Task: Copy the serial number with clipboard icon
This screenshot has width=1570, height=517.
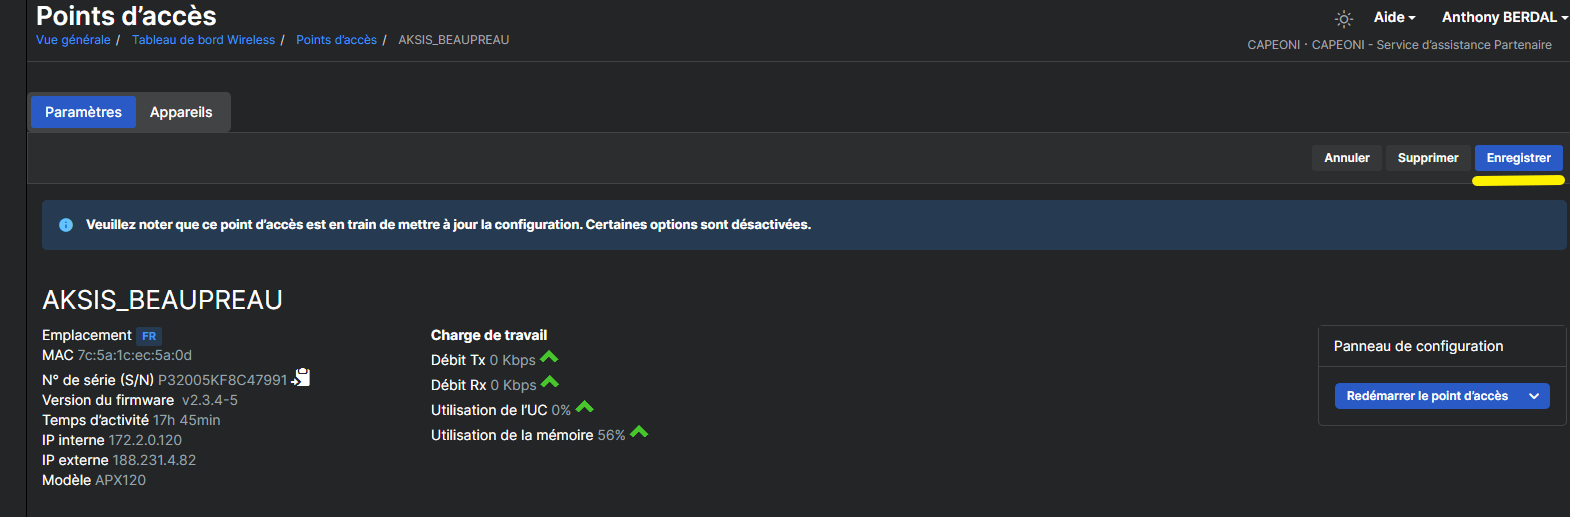Action: point(301,378)
